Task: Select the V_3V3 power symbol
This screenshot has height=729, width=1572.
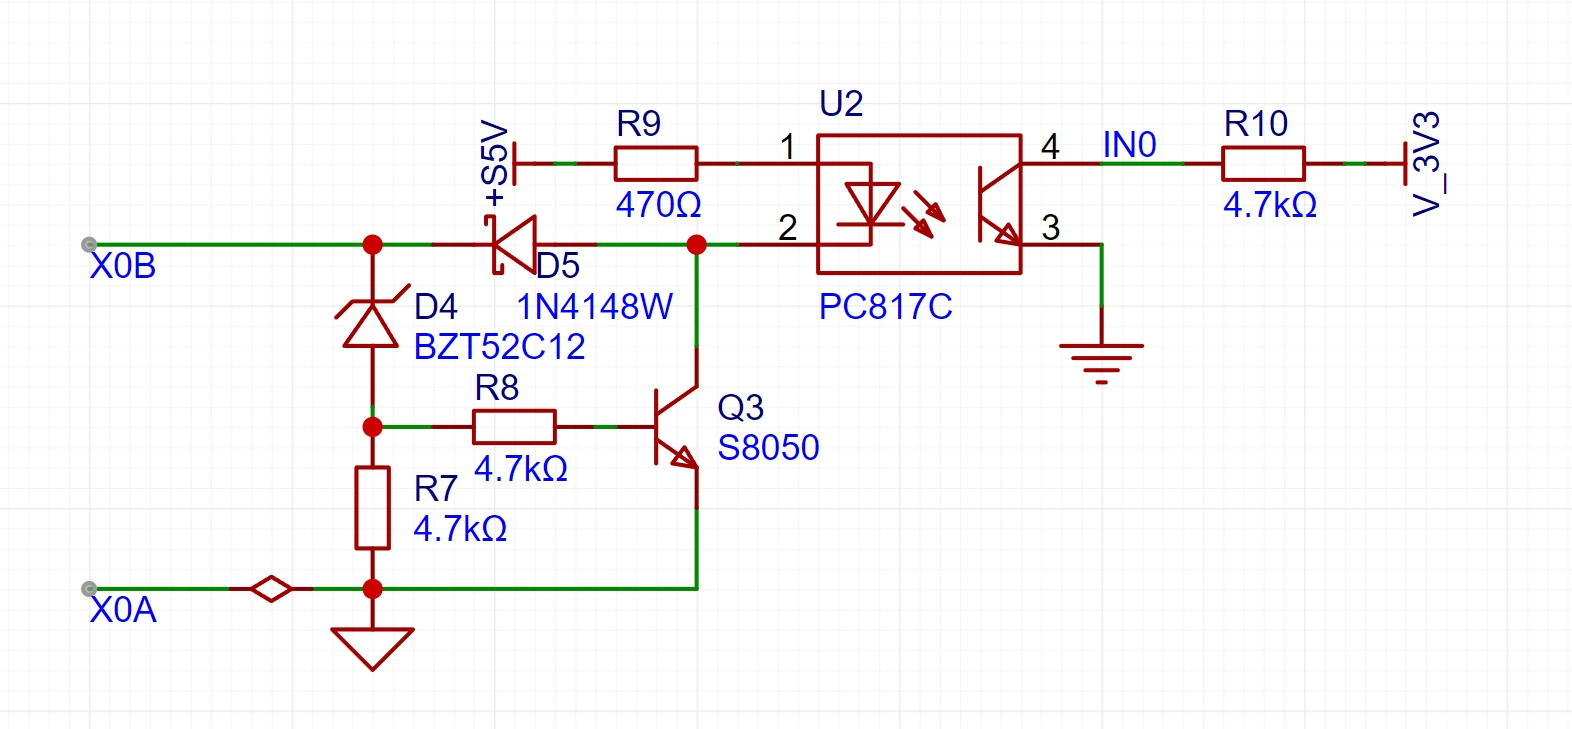Action: (1406, 163)
